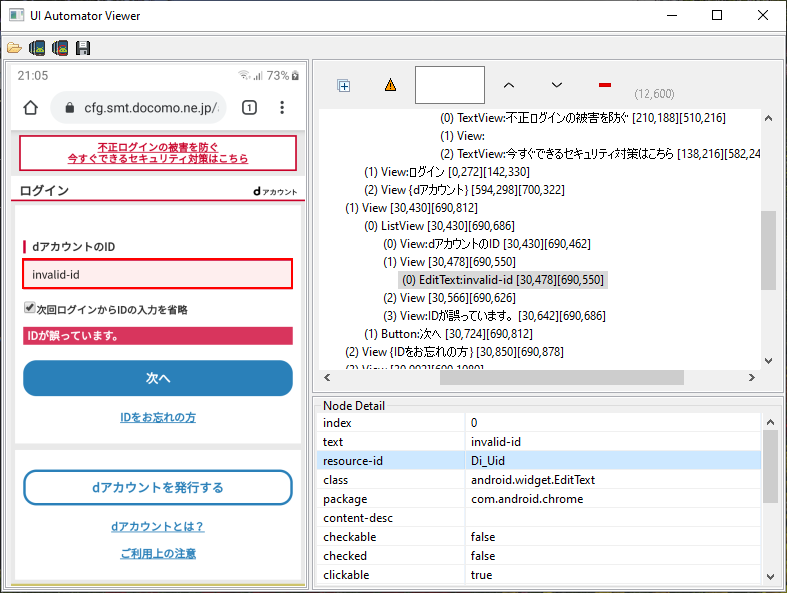Select the (1) View: node below the first TextView
This screenshot has width=787, height=593.
tap(462, 136)
